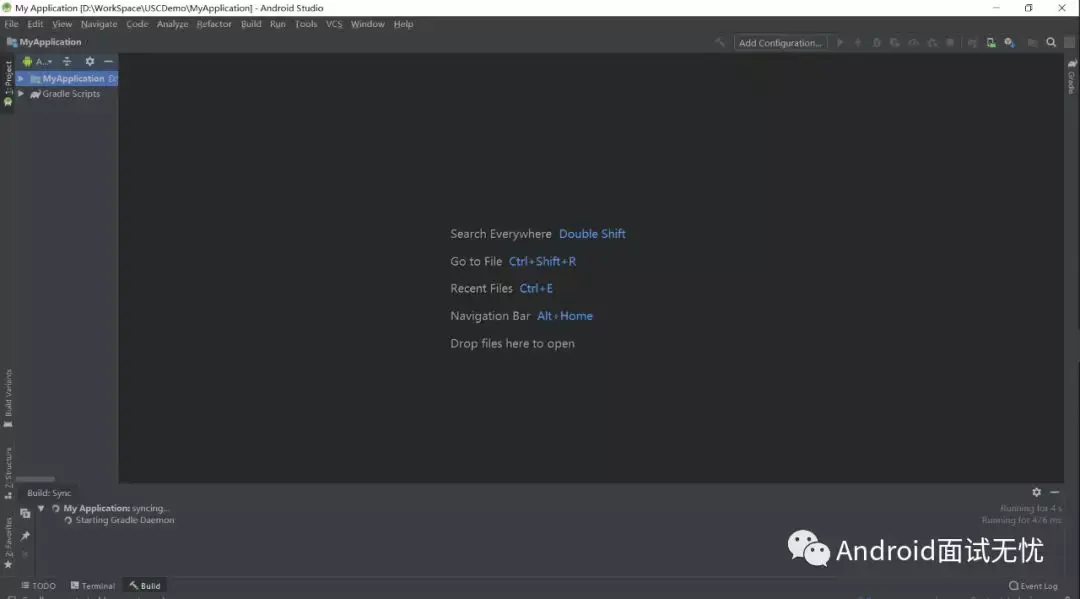
Task: Hide the Build panel with minus icon
Action: point(1055,492)
